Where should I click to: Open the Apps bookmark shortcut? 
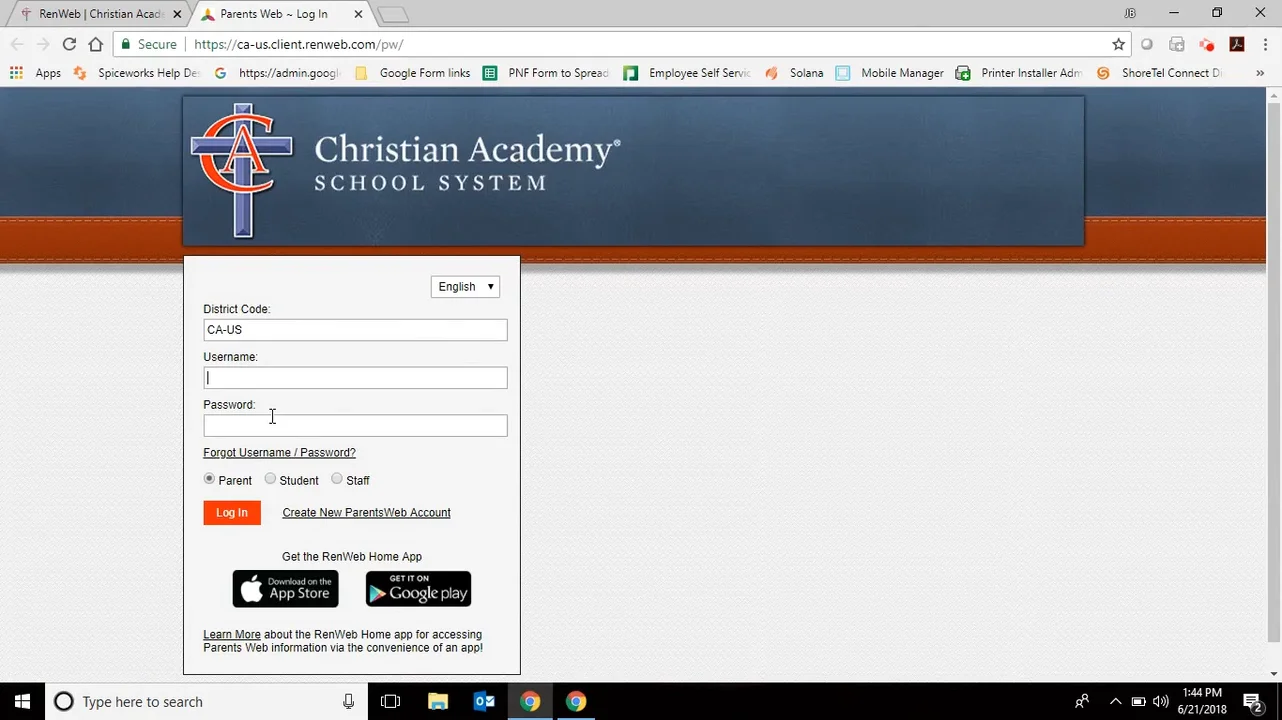point(36,73)
